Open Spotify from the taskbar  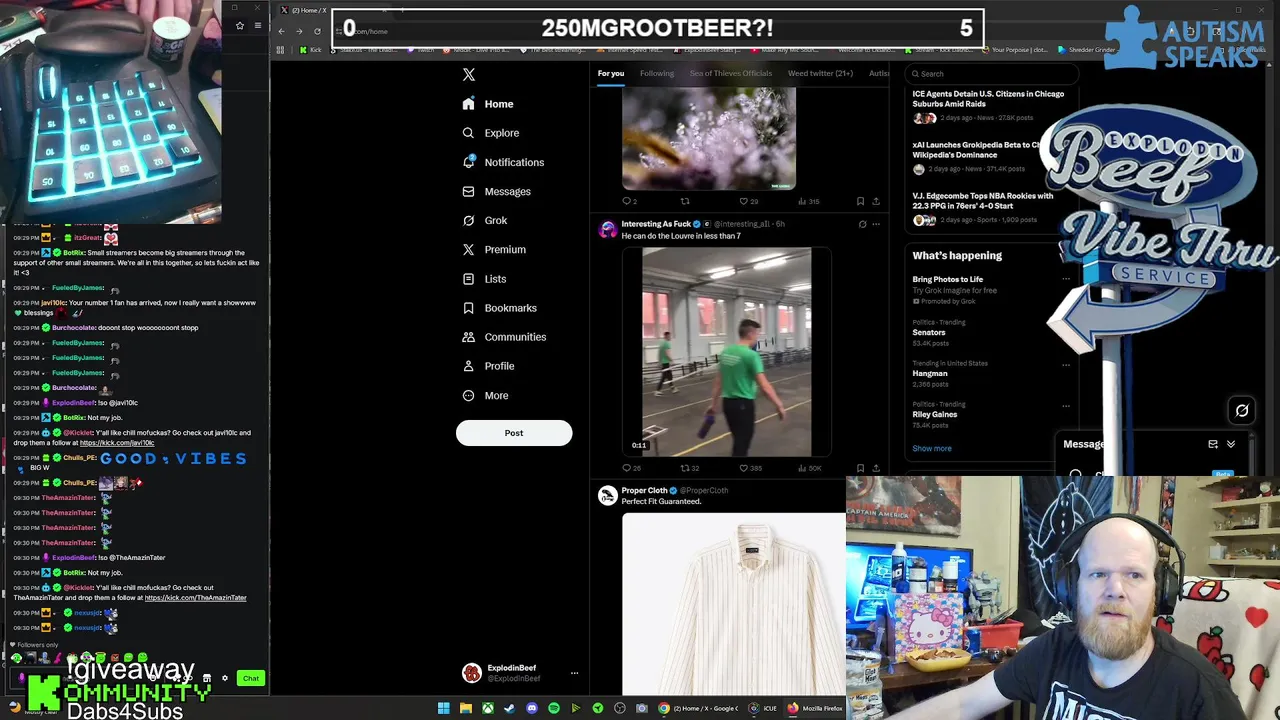pos(554,708)
